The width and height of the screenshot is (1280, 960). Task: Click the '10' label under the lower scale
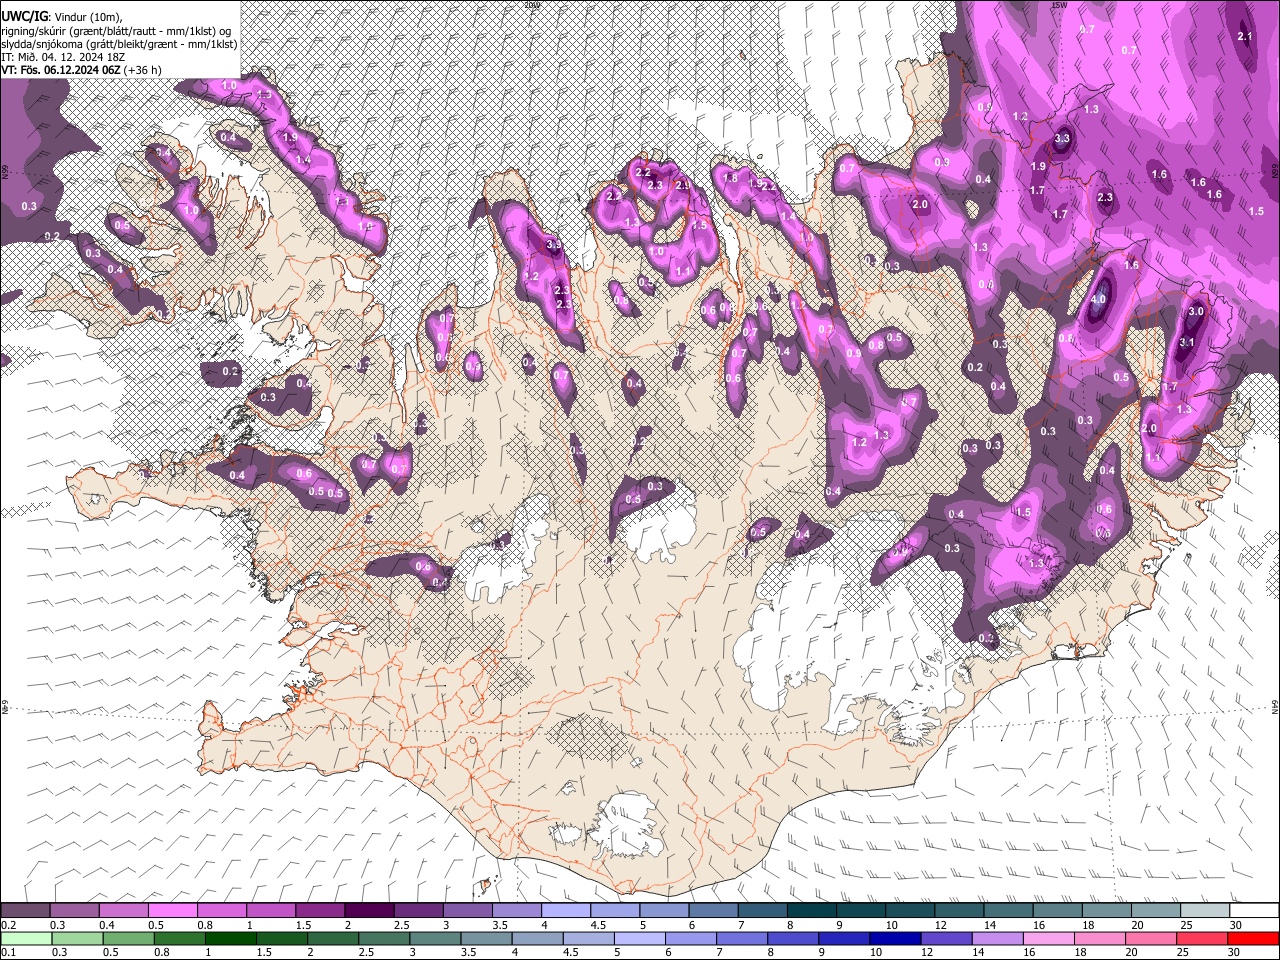[875, 952]
